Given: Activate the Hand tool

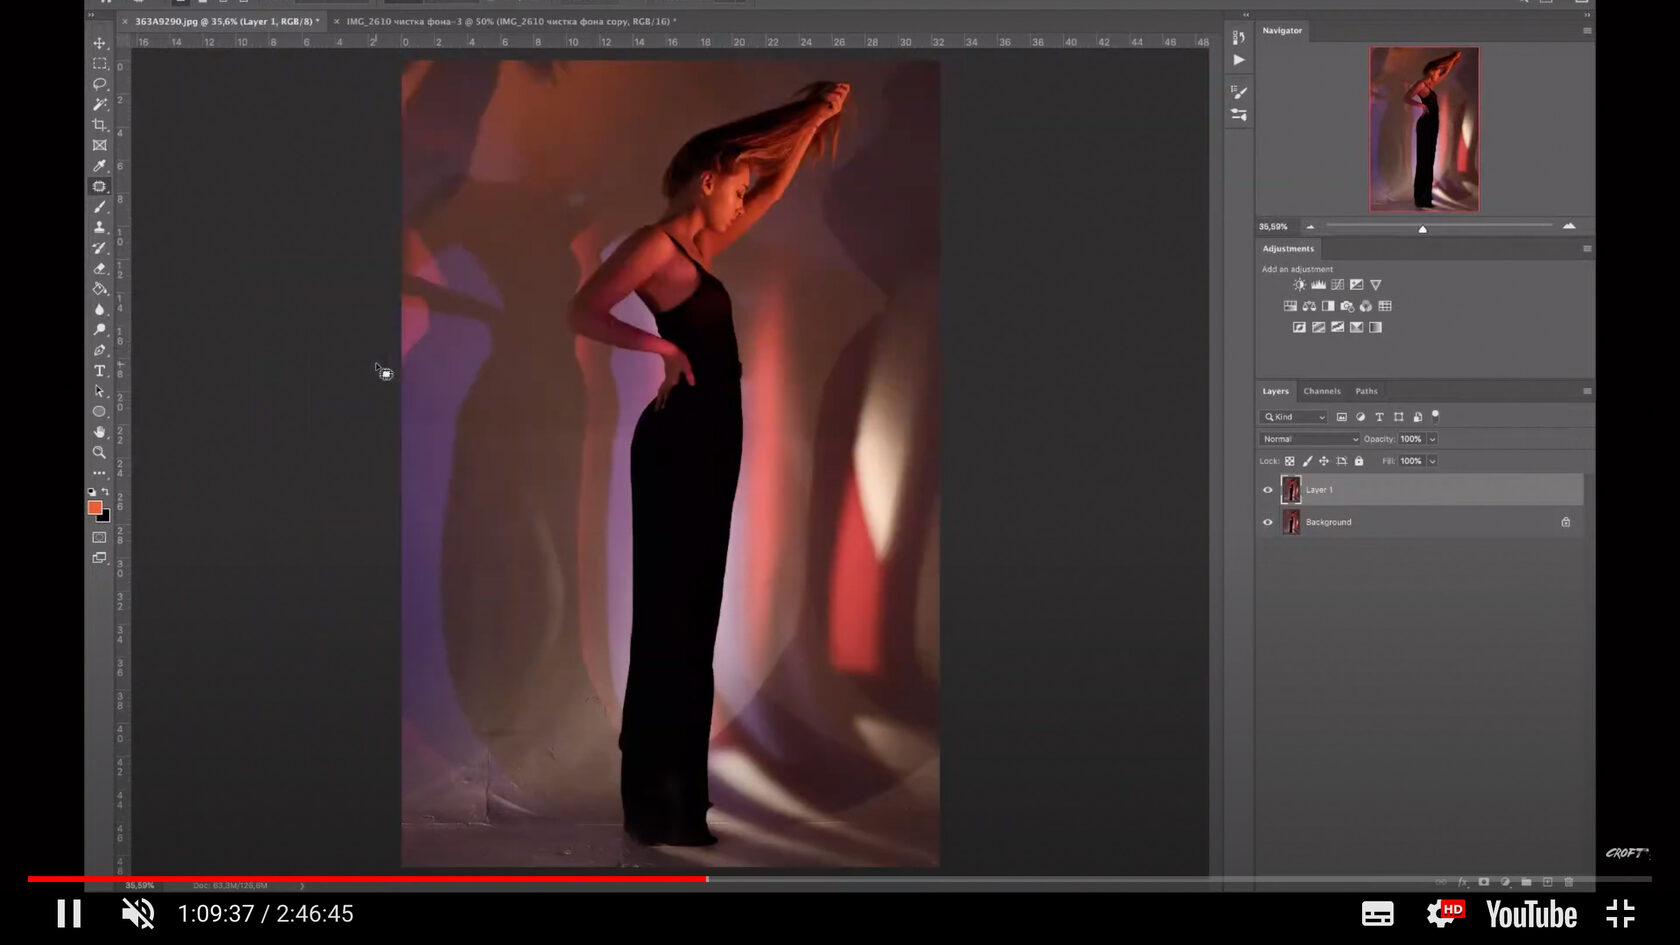Looking at the screenshot, I should 100,432.
